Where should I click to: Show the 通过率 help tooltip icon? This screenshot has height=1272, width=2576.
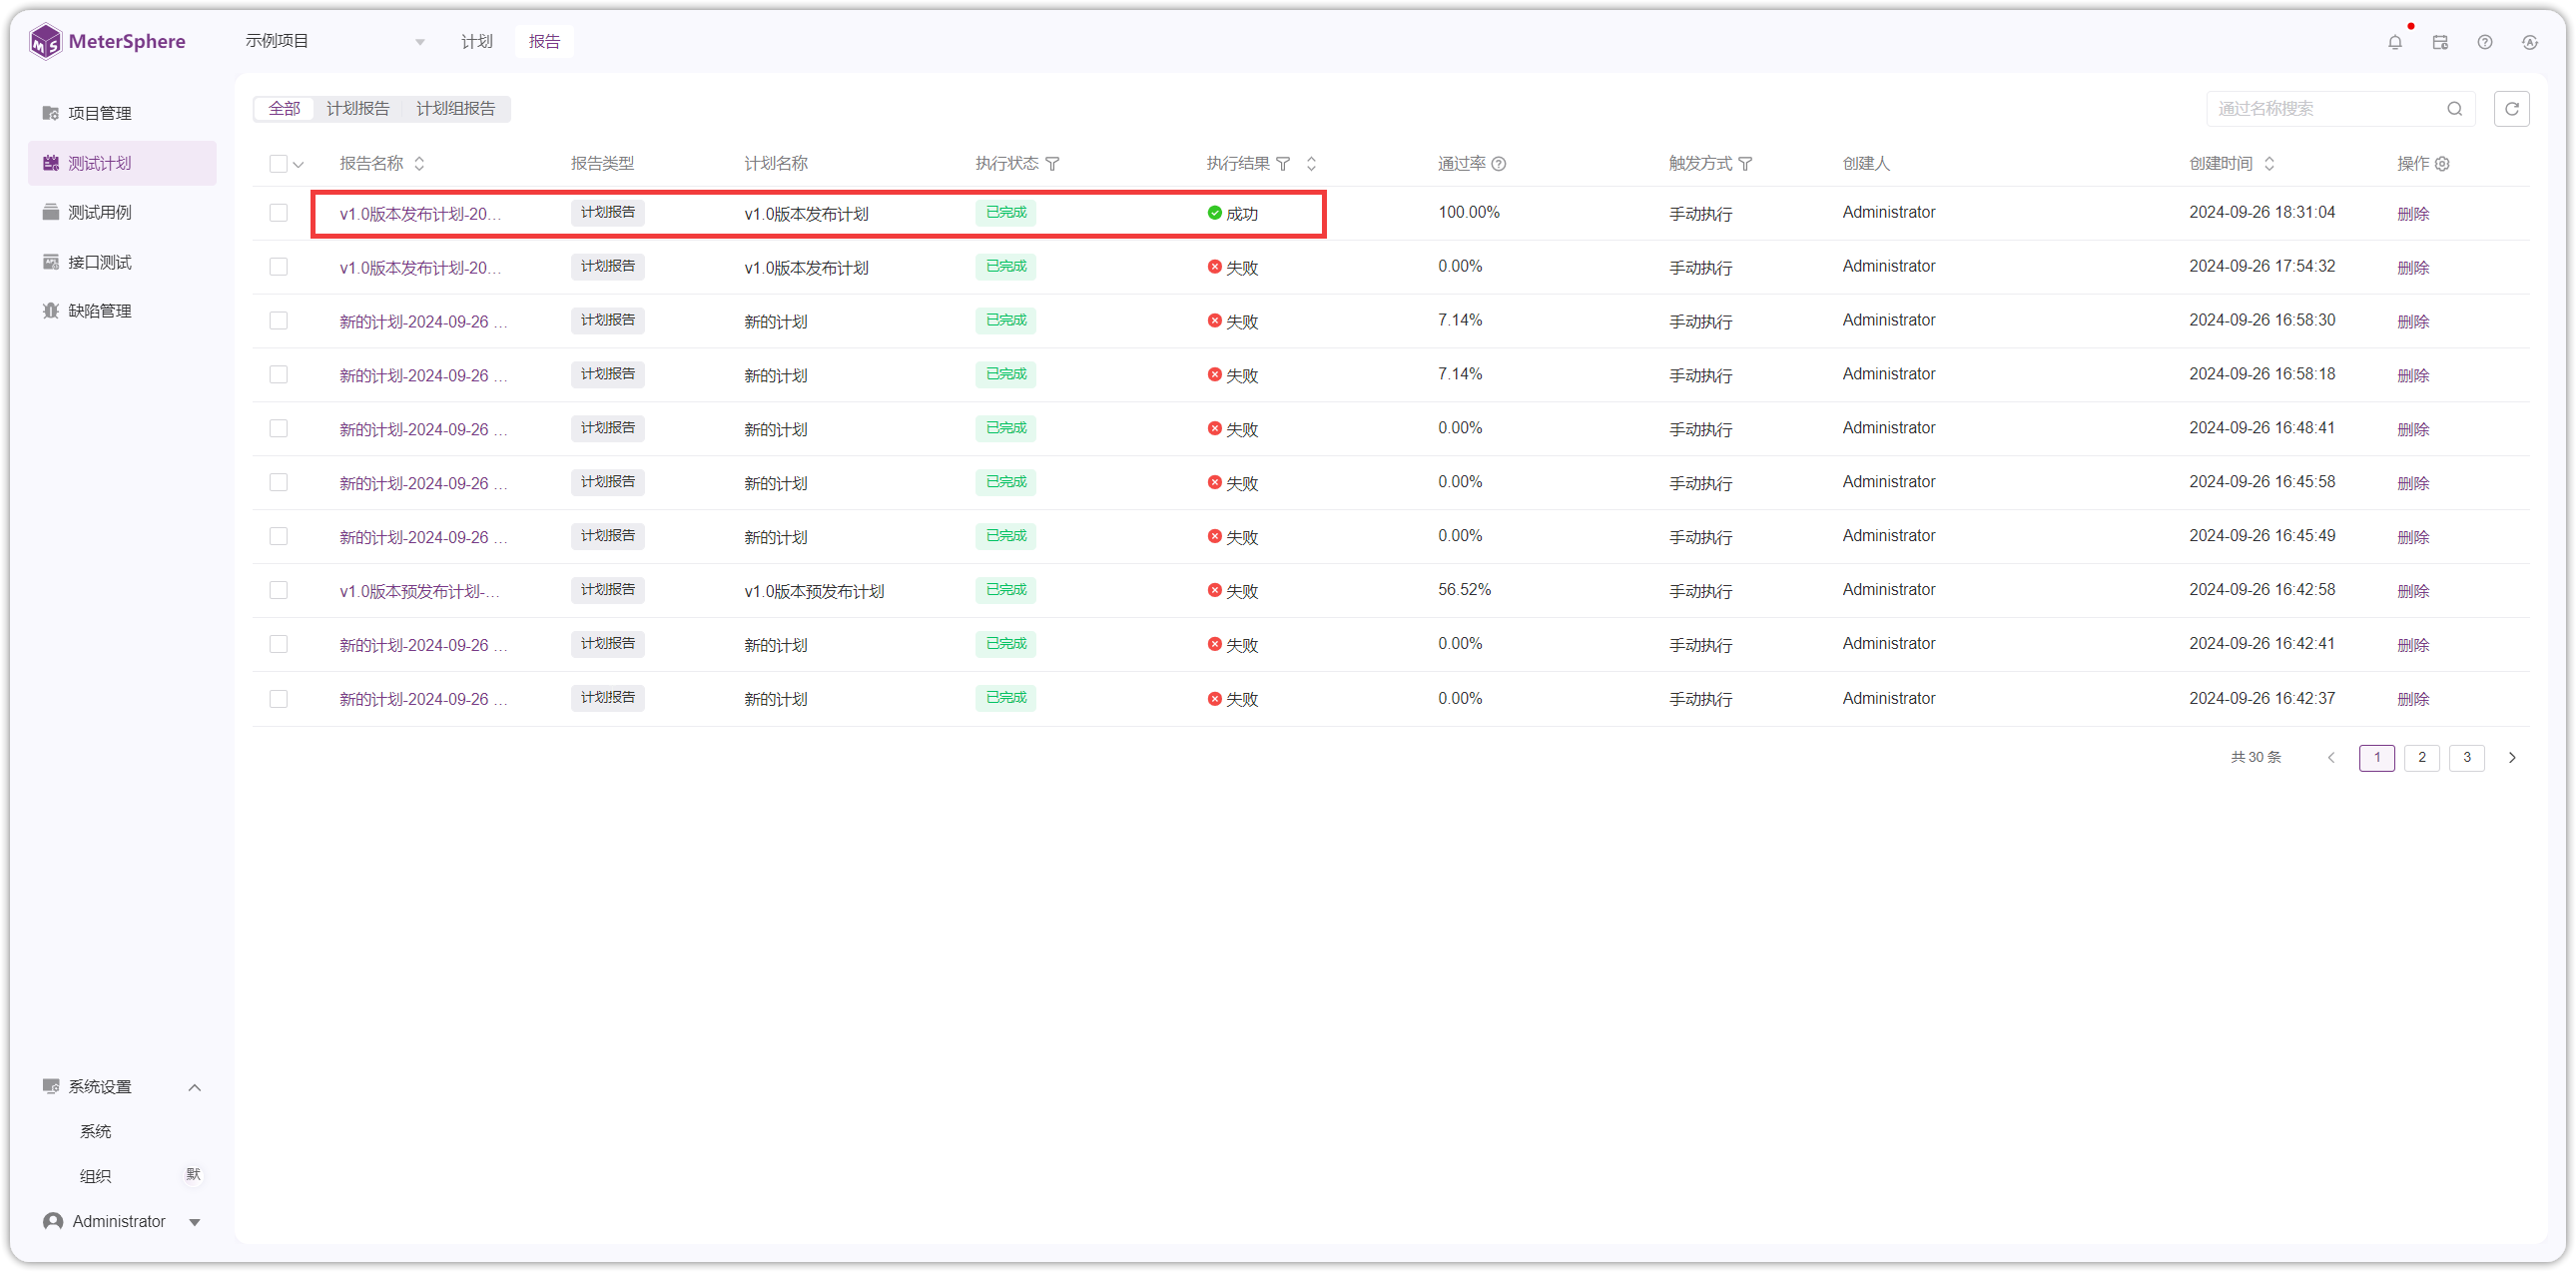pos(1498,164)
